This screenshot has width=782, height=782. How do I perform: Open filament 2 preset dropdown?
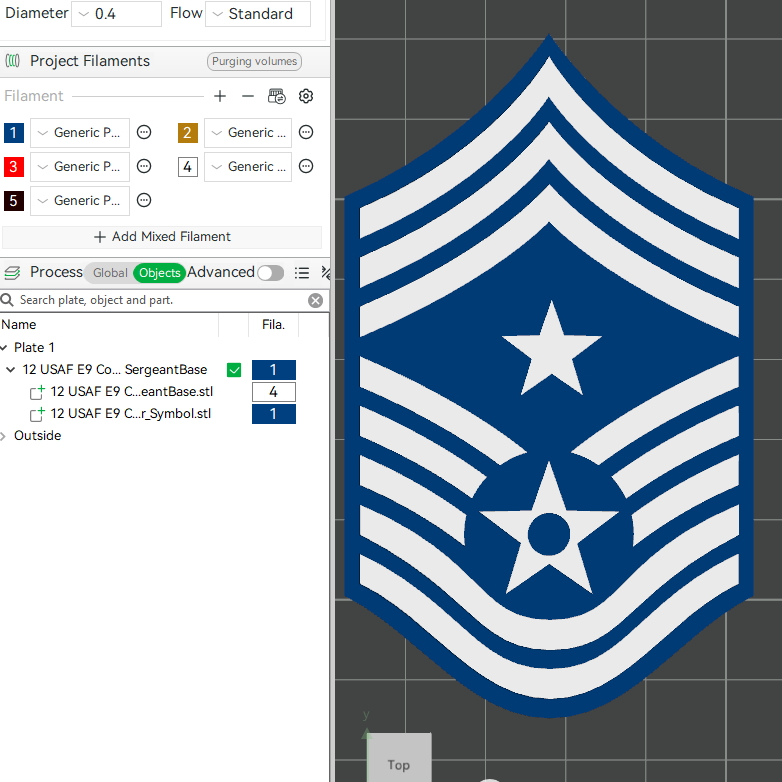(x=248, y=133)
